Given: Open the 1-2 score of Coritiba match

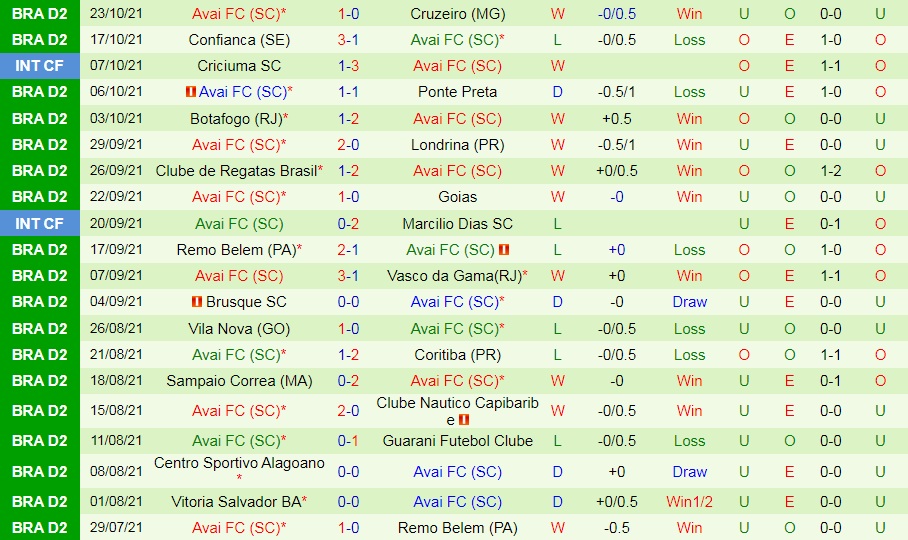Looking at the screenshot, I should (349, 355).
